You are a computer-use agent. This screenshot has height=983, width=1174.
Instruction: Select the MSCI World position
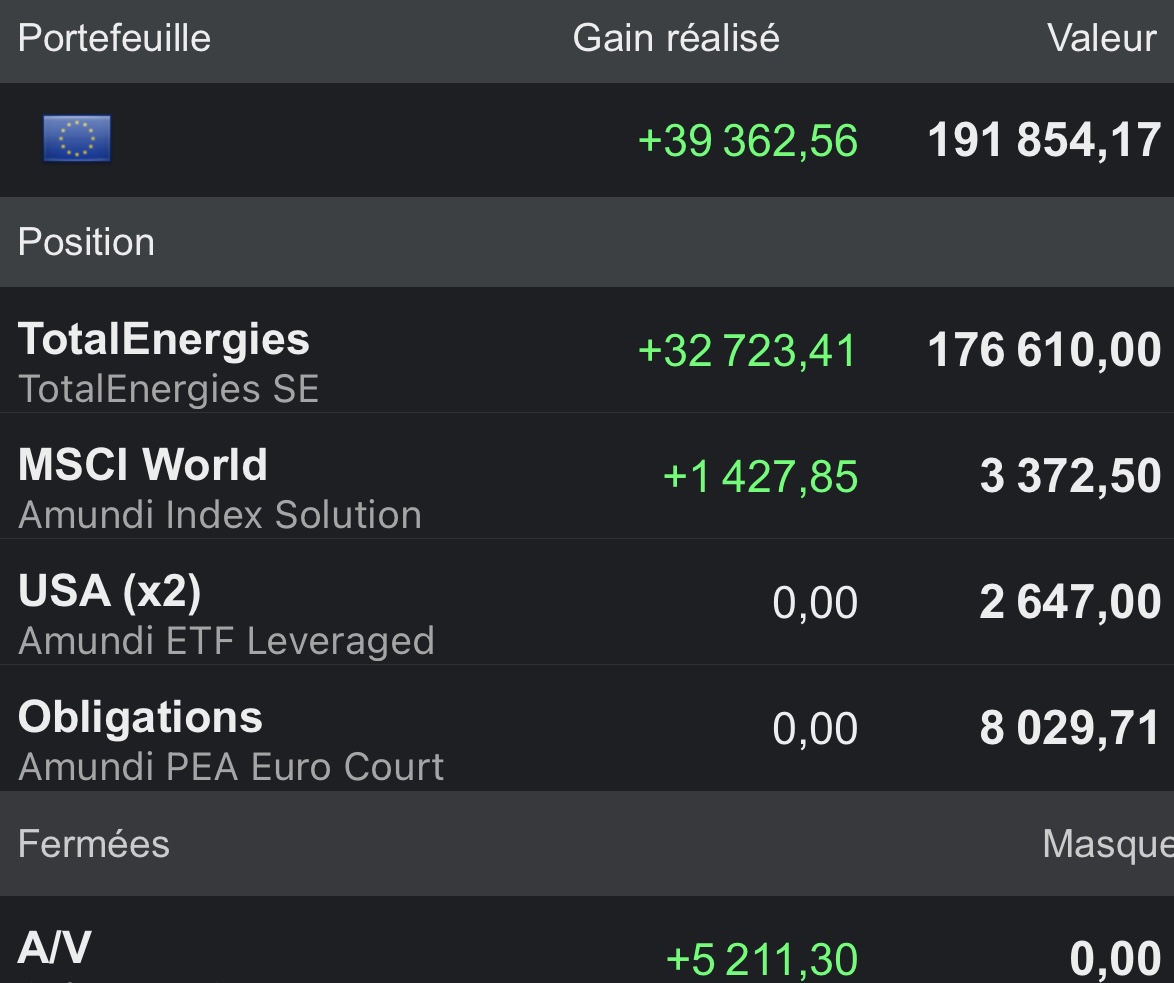pos(587,475)
